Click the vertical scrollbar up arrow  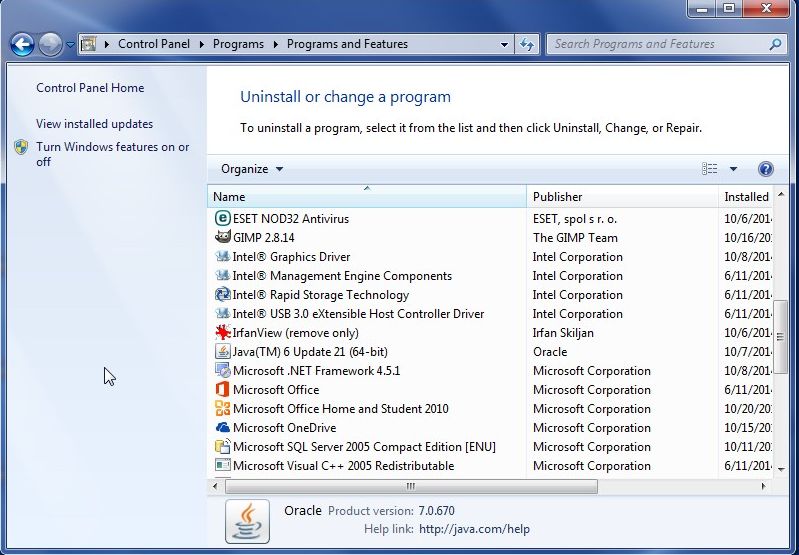click(781, 195)
